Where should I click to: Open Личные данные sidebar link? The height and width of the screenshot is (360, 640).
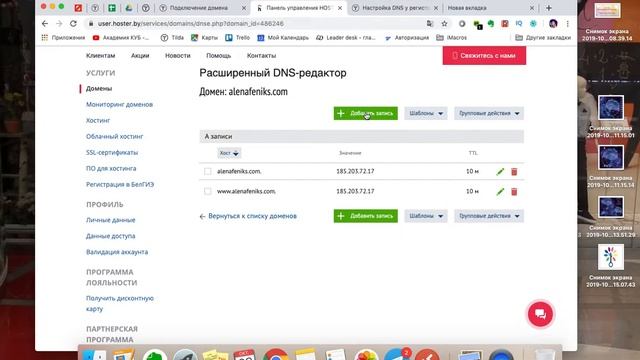click(x=111, y=220)
